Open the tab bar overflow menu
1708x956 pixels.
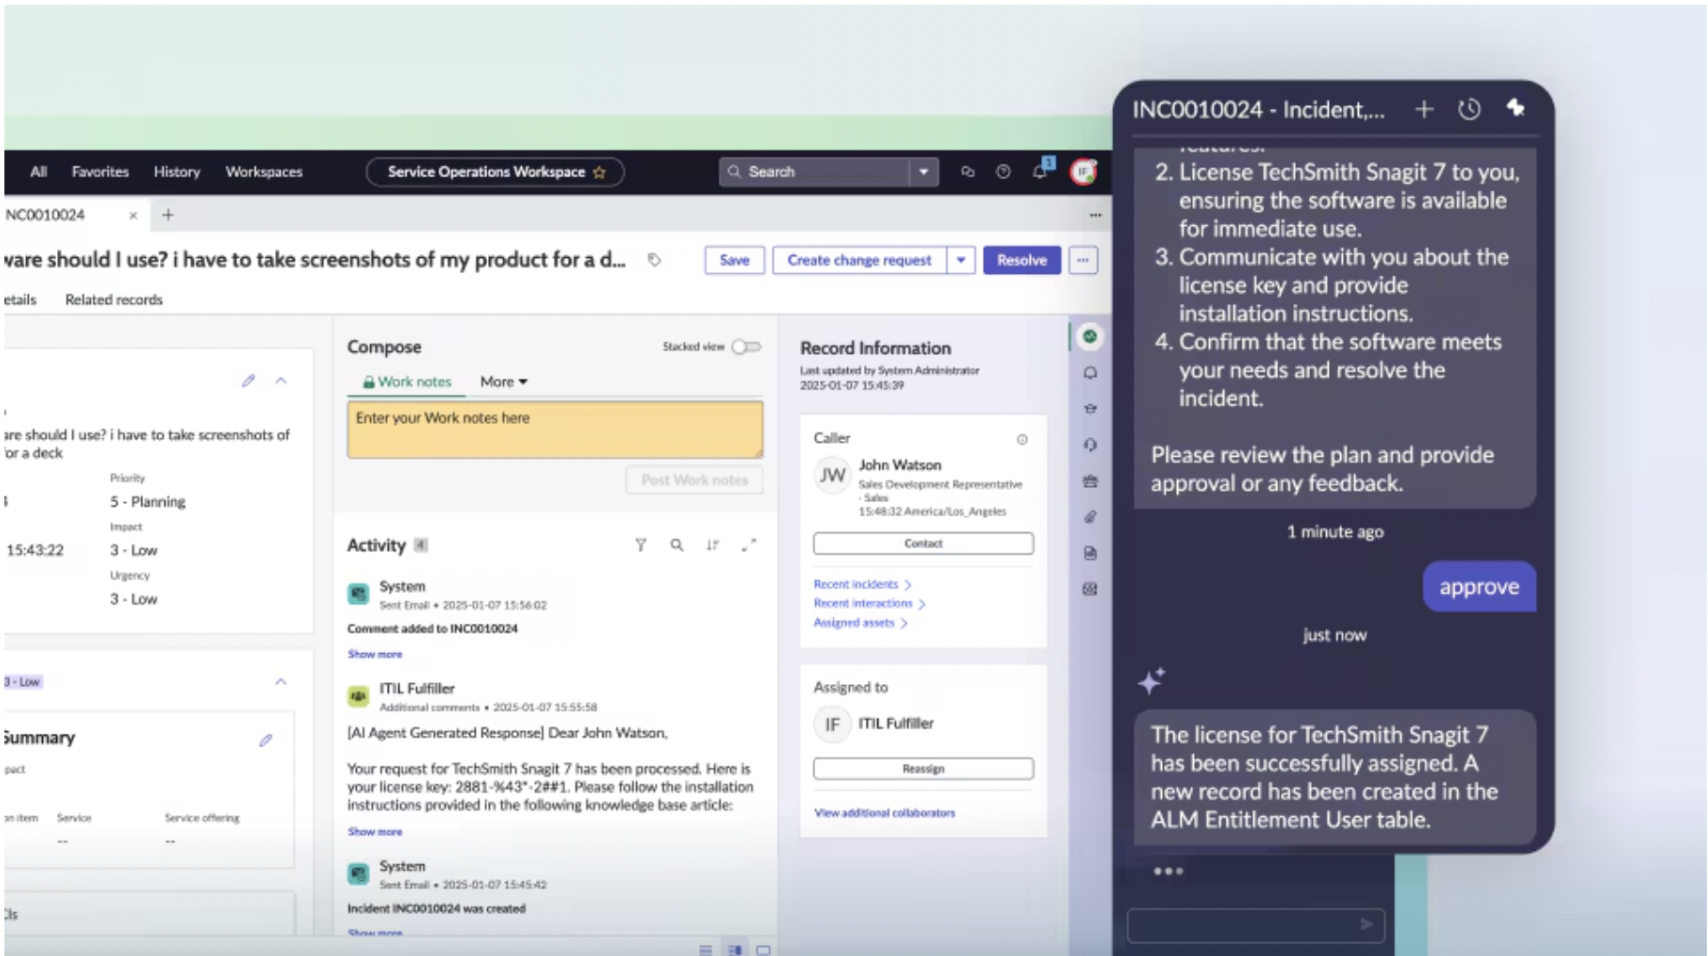point(1095,215)
